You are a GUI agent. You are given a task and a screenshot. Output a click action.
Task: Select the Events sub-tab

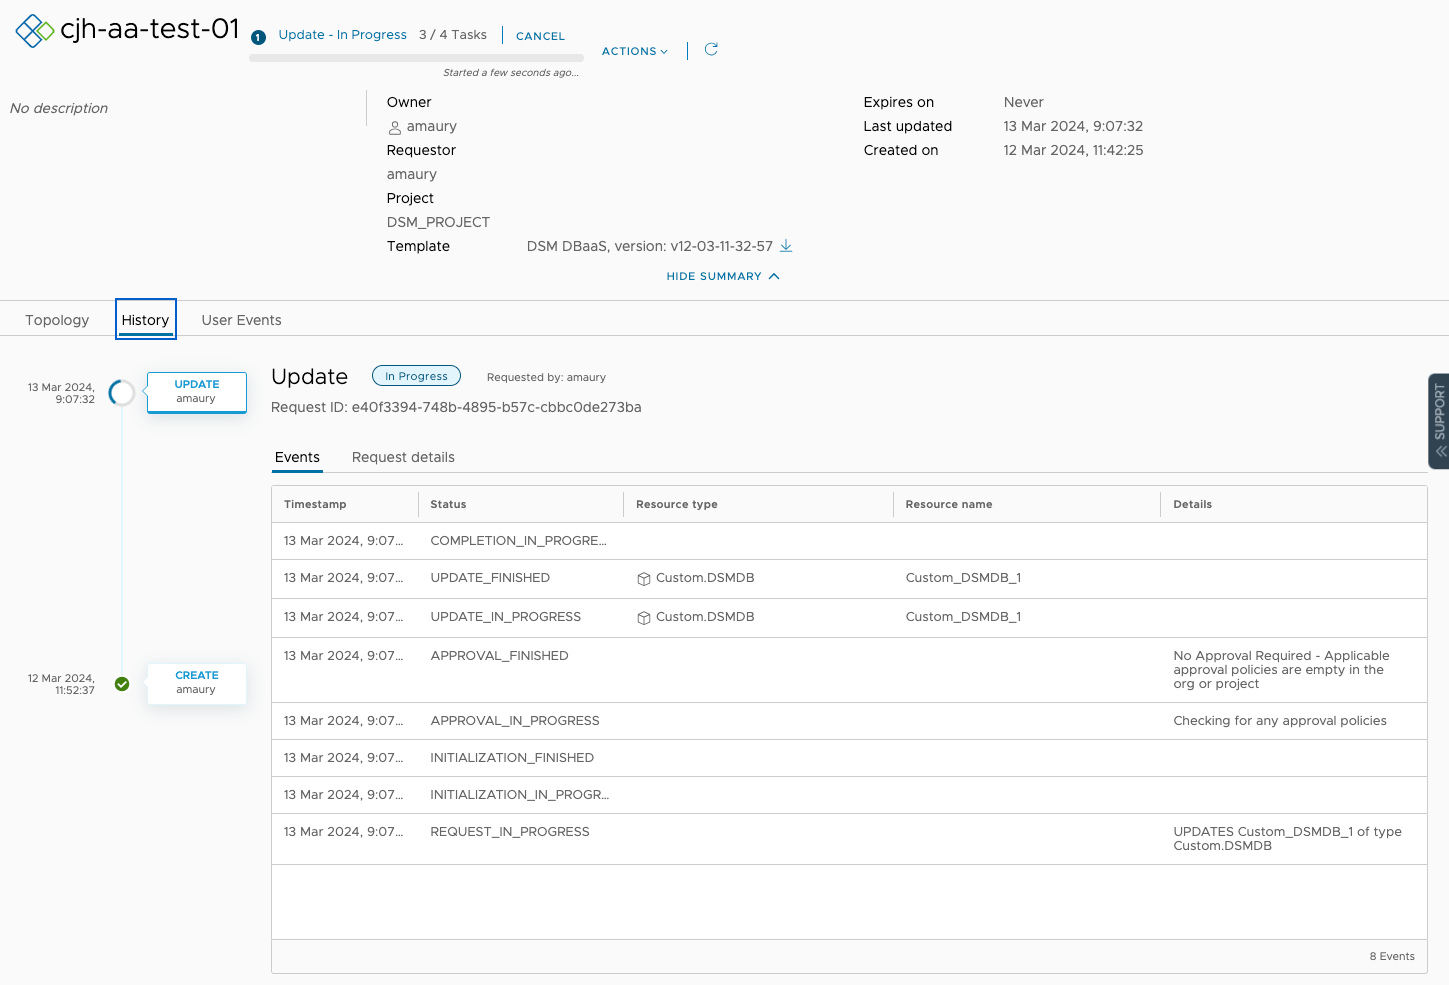pyautogui.click(x=298, y=457)
